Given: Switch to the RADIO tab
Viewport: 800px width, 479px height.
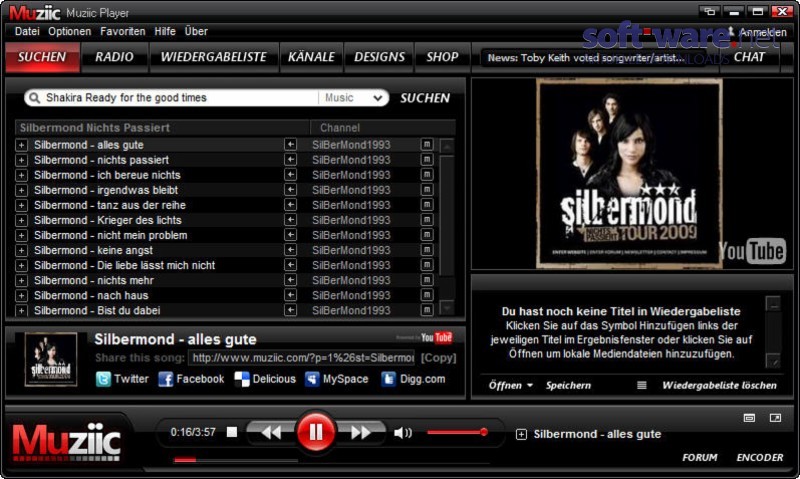Looking at the screenshot, I should coord(114,57).
